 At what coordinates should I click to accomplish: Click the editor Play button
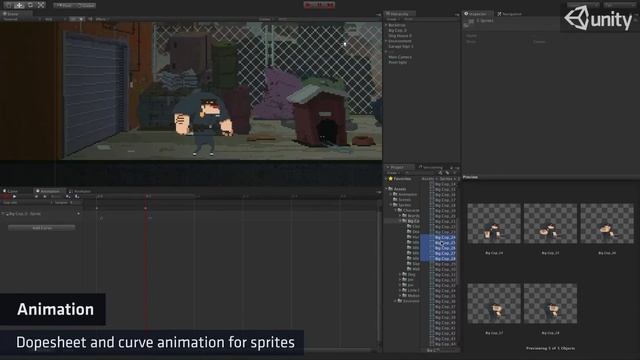pos(309,5)
